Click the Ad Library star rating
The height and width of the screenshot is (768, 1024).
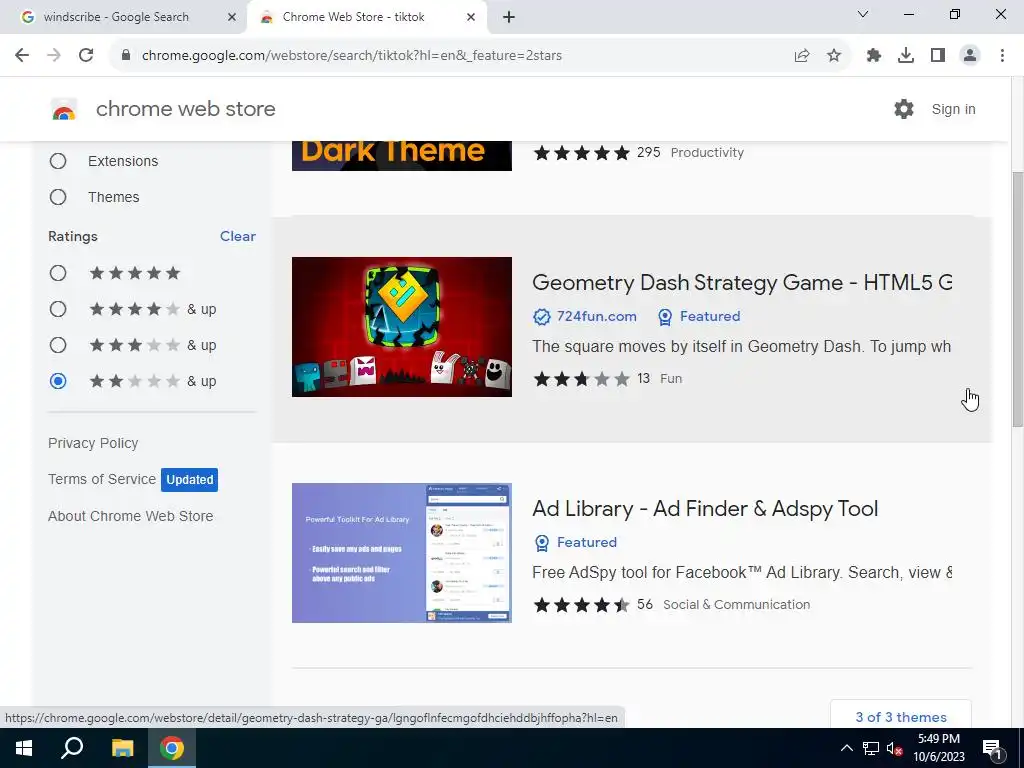tap(581, 605)
